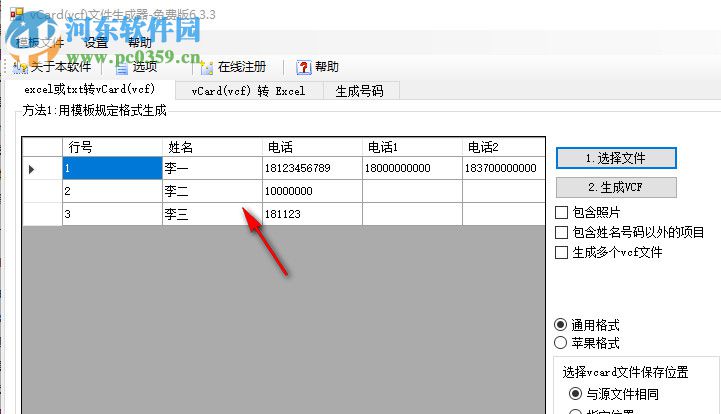Open the 帮助 menu in menu bar
Screen dimensions: 721x414
point(140,42)
